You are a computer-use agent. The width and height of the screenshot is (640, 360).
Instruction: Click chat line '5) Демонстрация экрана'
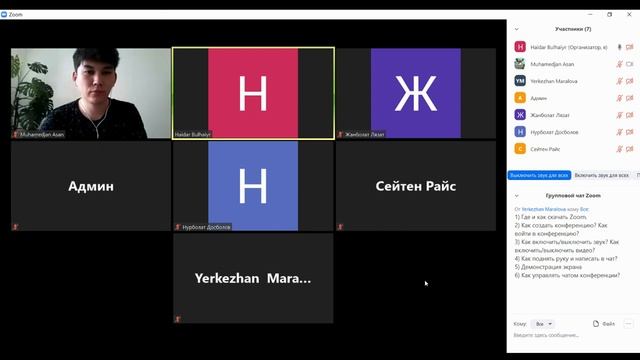click(548, 267)
